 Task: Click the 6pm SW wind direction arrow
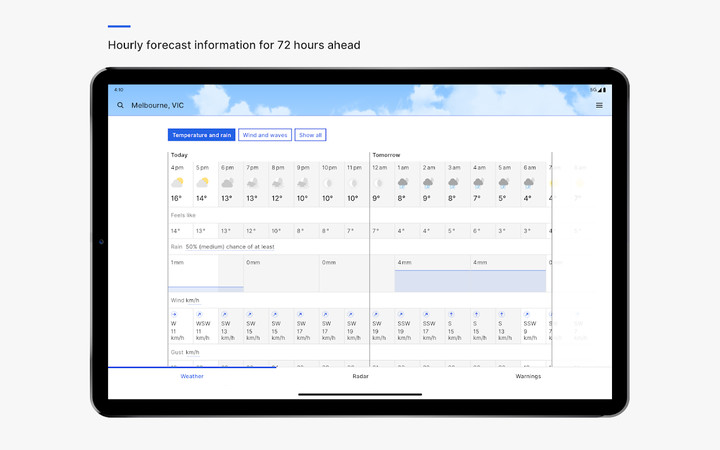(x=225, y=315)
